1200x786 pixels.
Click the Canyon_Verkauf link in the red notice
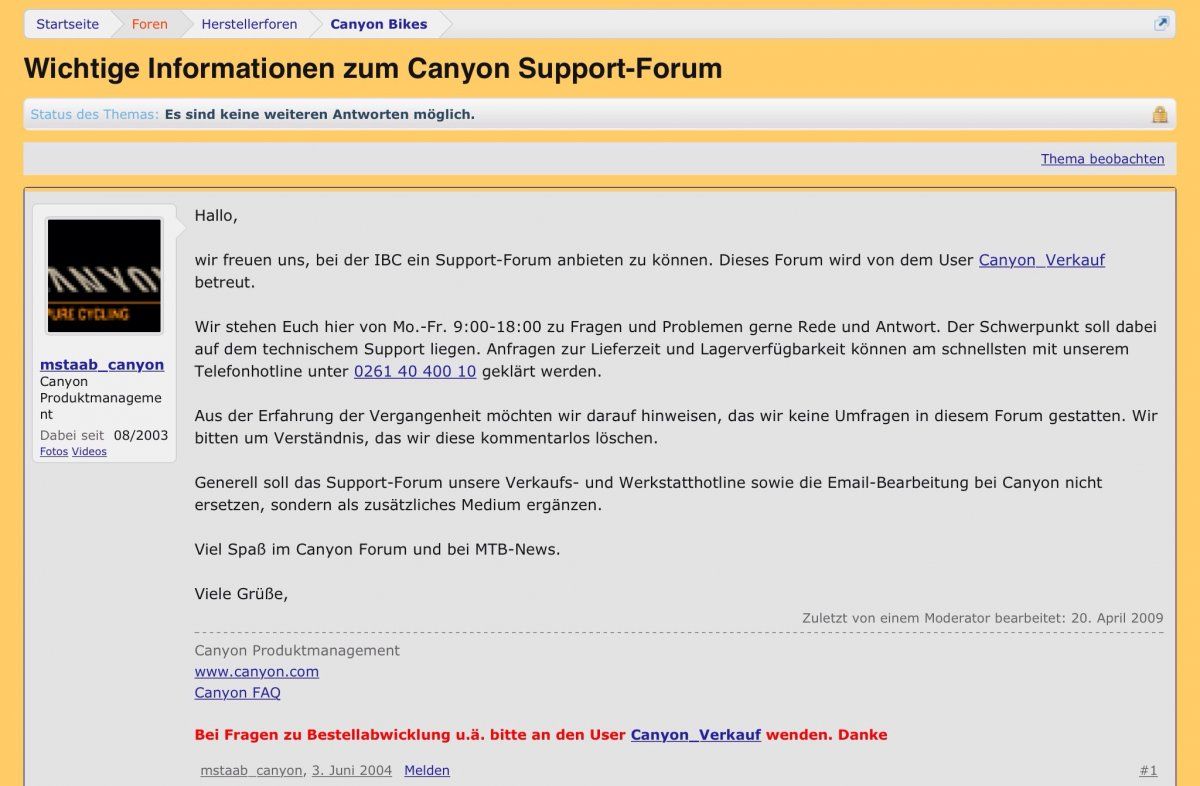point(695,735)
